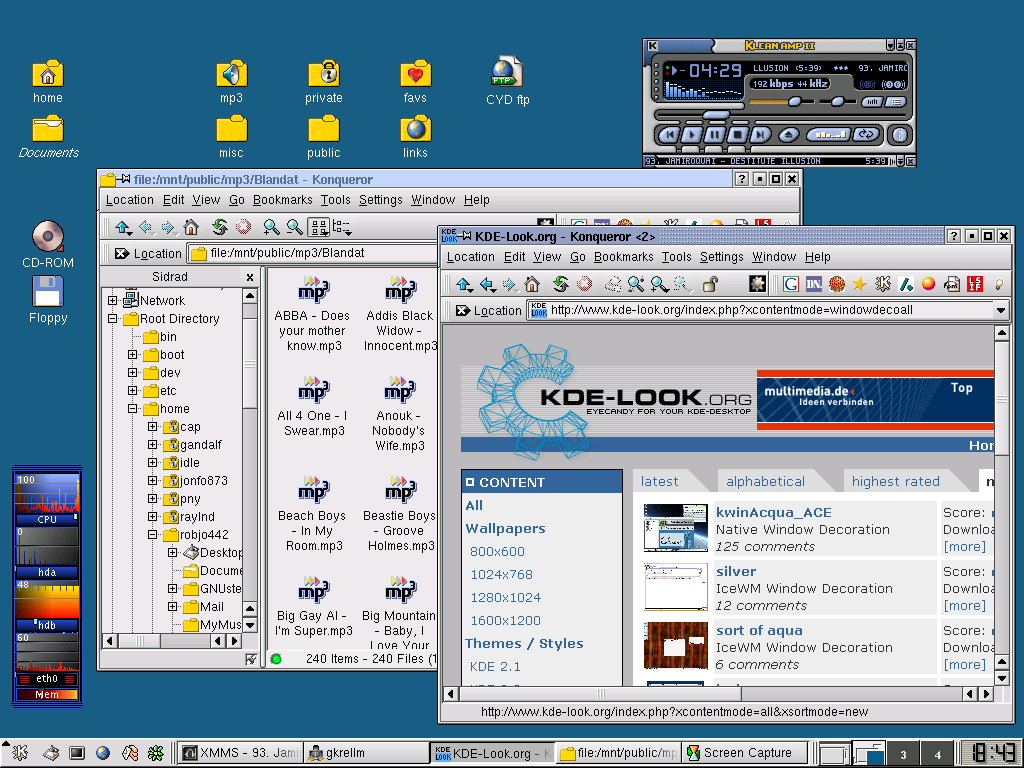Click the Home icon in KDE-Look Konqueror toolbar
The height and width of the screenshot is (768, 1024).
(532, 284)
